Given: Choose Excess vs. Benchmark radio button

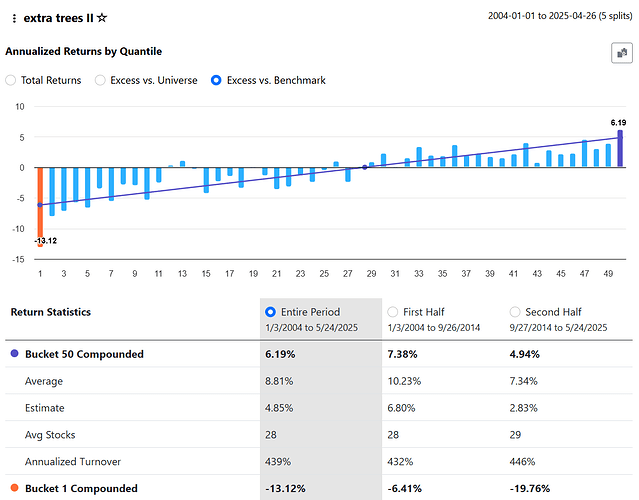Looking at the screenshot, I should [x=217, y=80].
